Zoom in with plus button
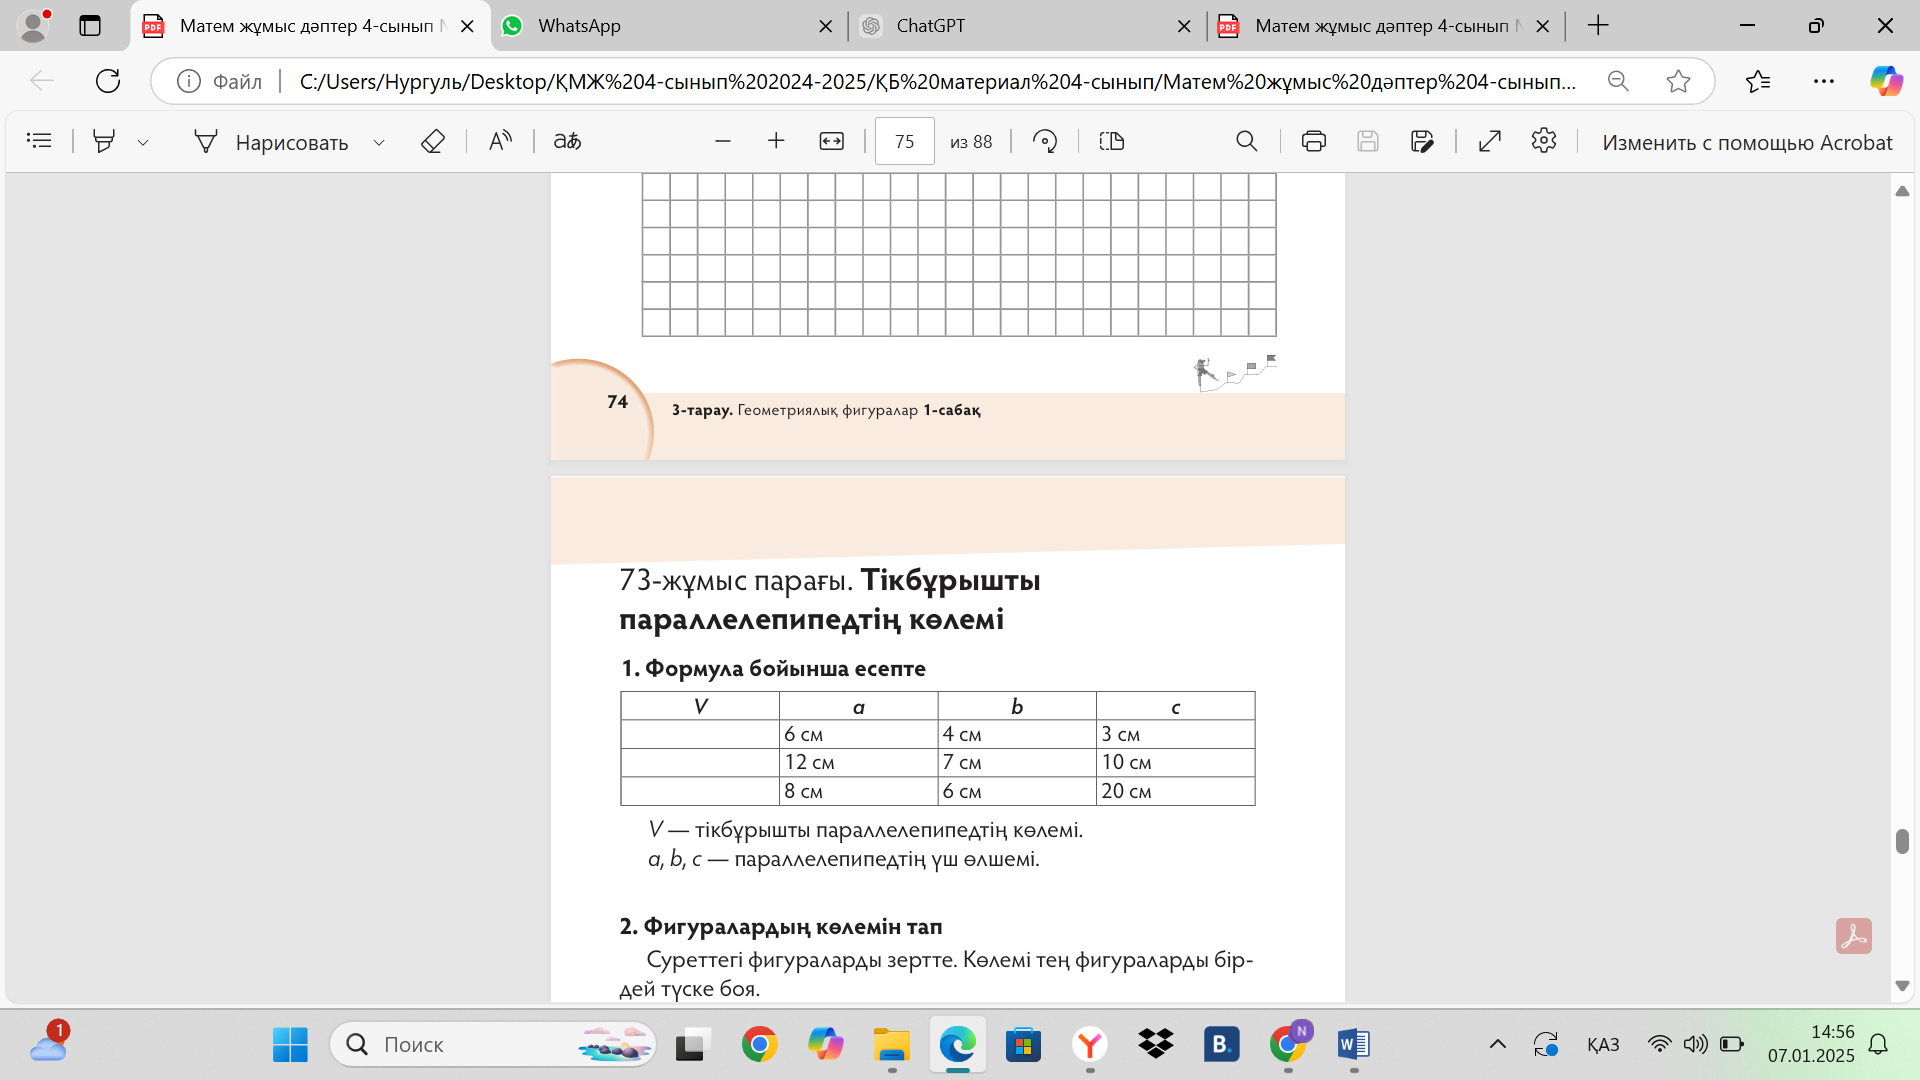Image resolution: width=1920 pixels, height=1080 pixels. tap(776, 141)
